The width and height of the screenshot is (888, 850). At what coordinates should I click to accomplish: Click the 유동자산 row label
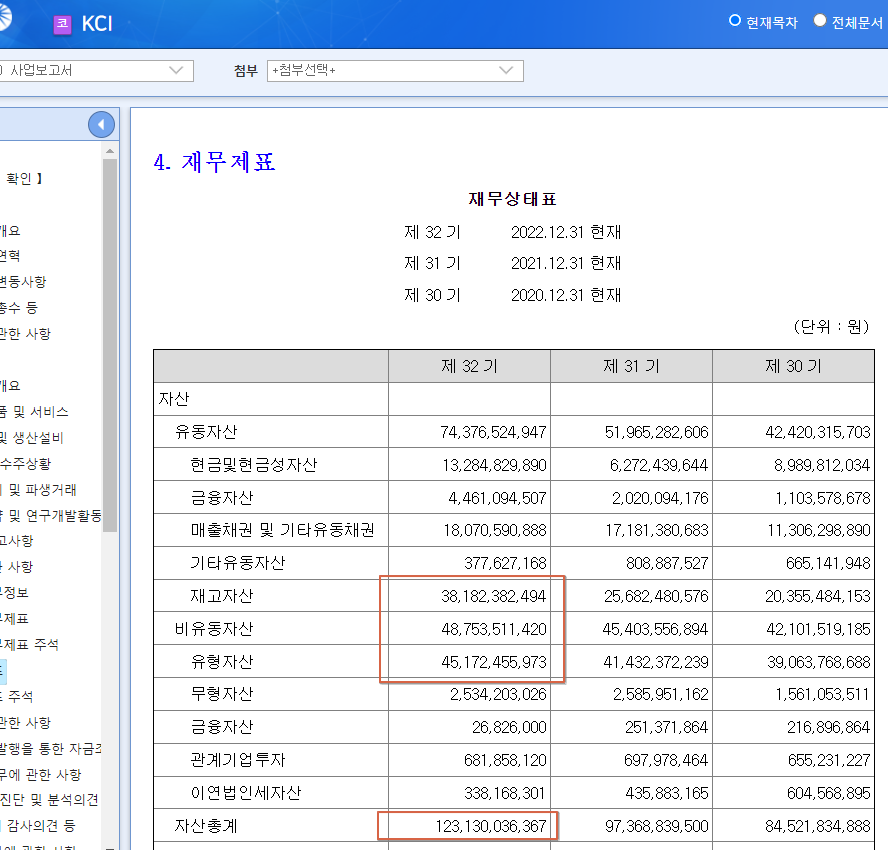point(206,432)
